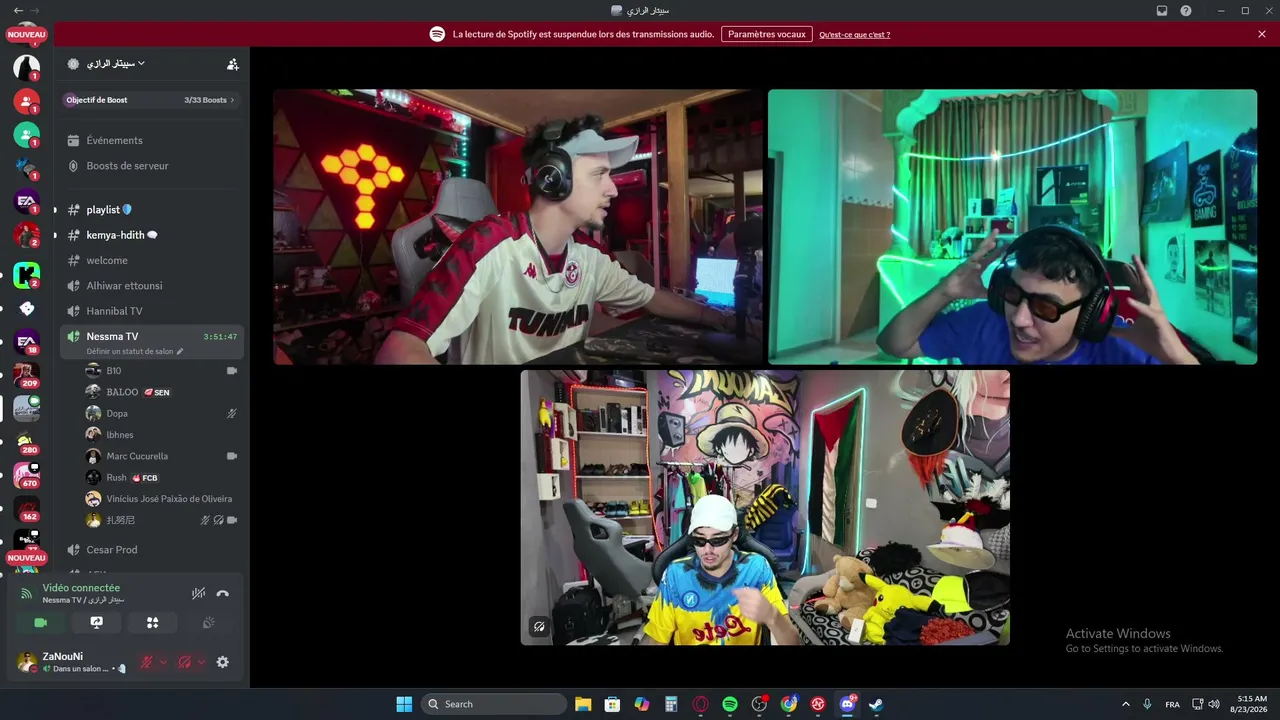Open the server icon with 670 badge
The height and width of the screenshot is (720, 1280).
[x=27, y=475]
